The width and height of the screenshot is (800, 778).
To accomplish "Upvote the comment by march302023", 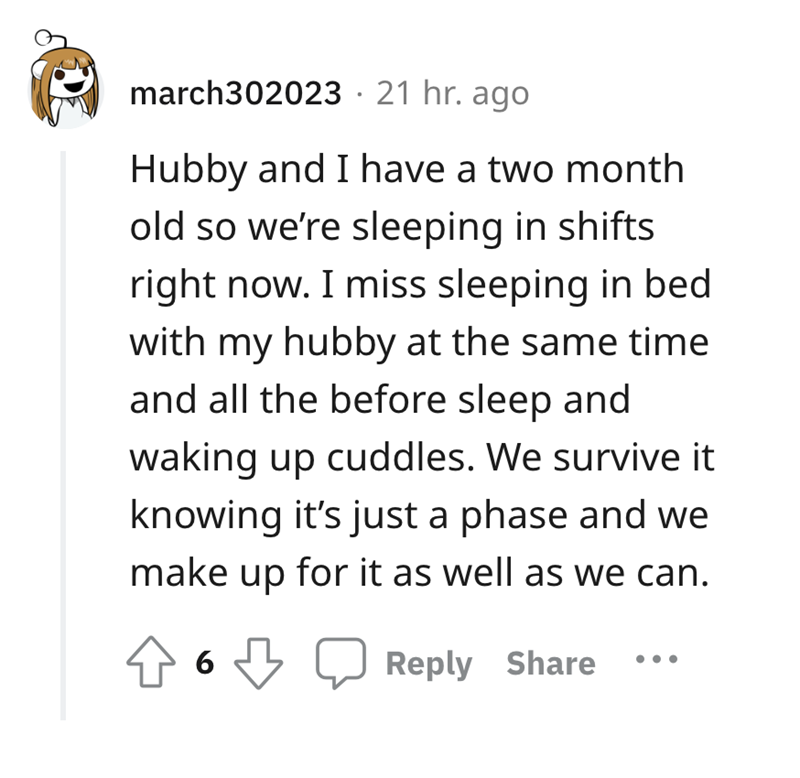I will coord(151,664).
